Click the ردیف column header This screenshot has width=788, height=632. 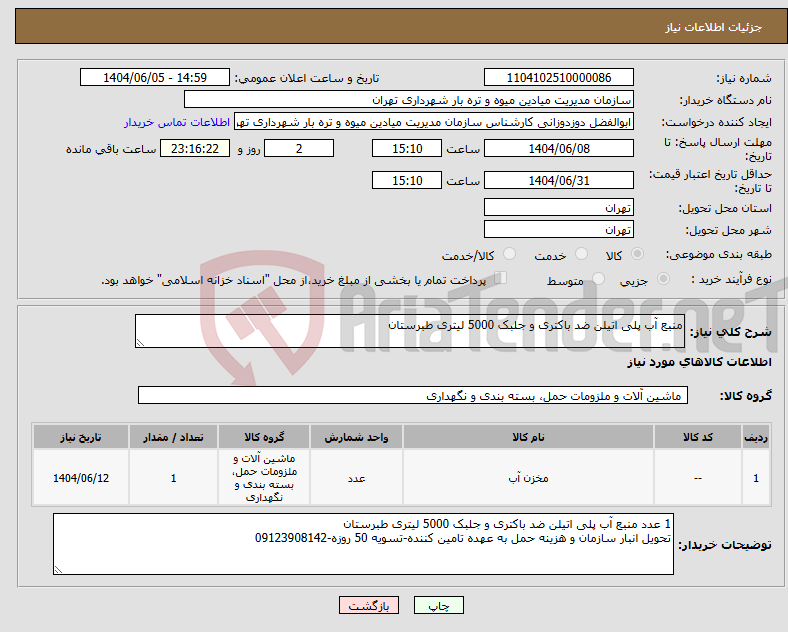[756, 437]
